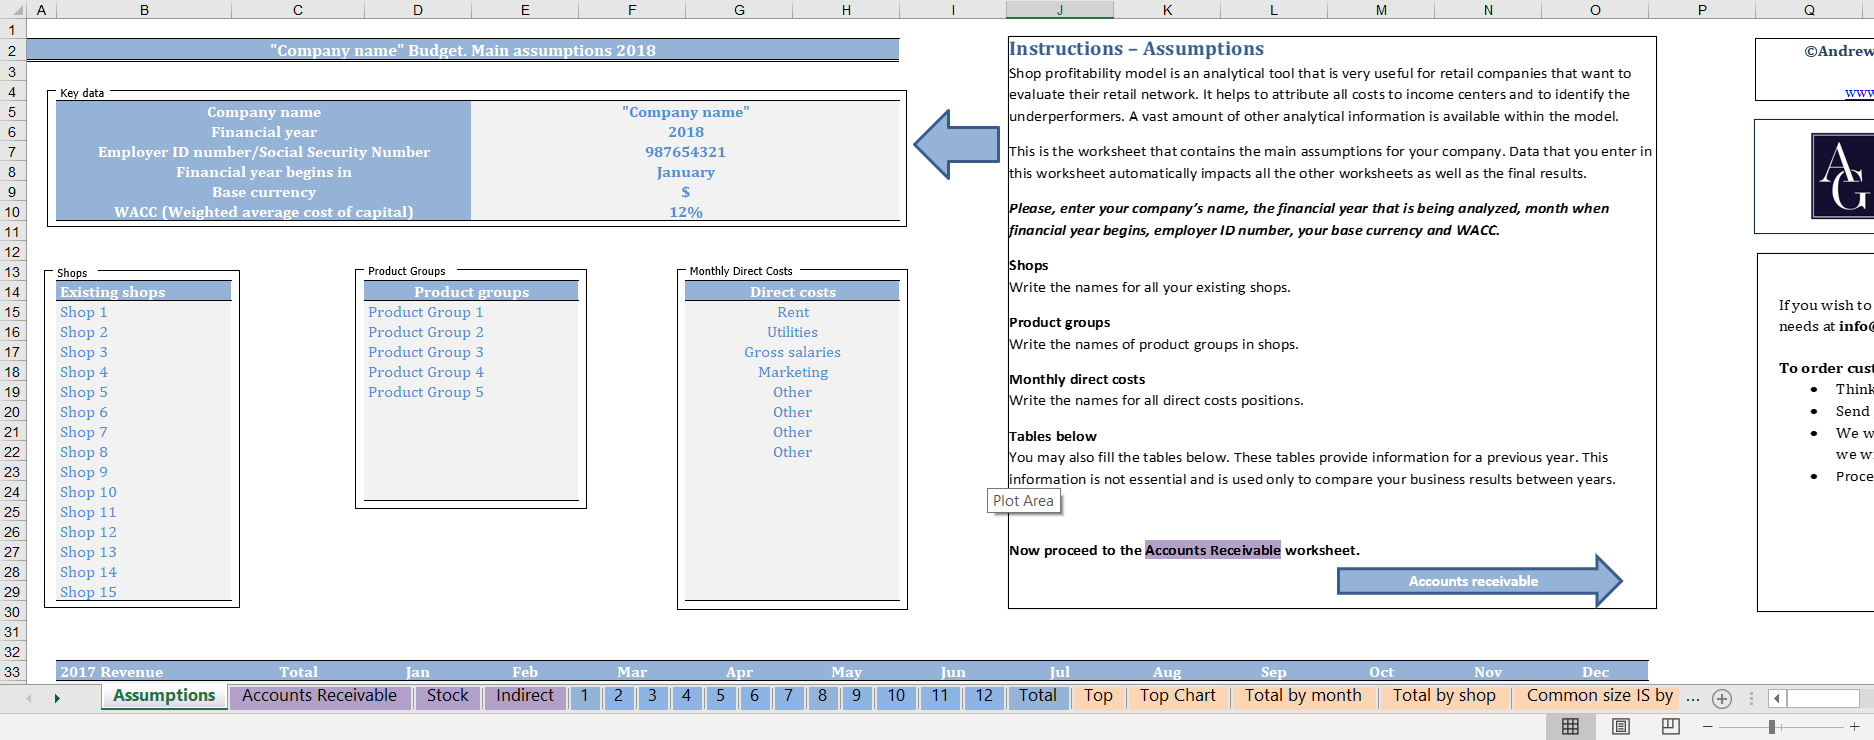
Task: Click zoom out minus button
Action: [1707, 727]
